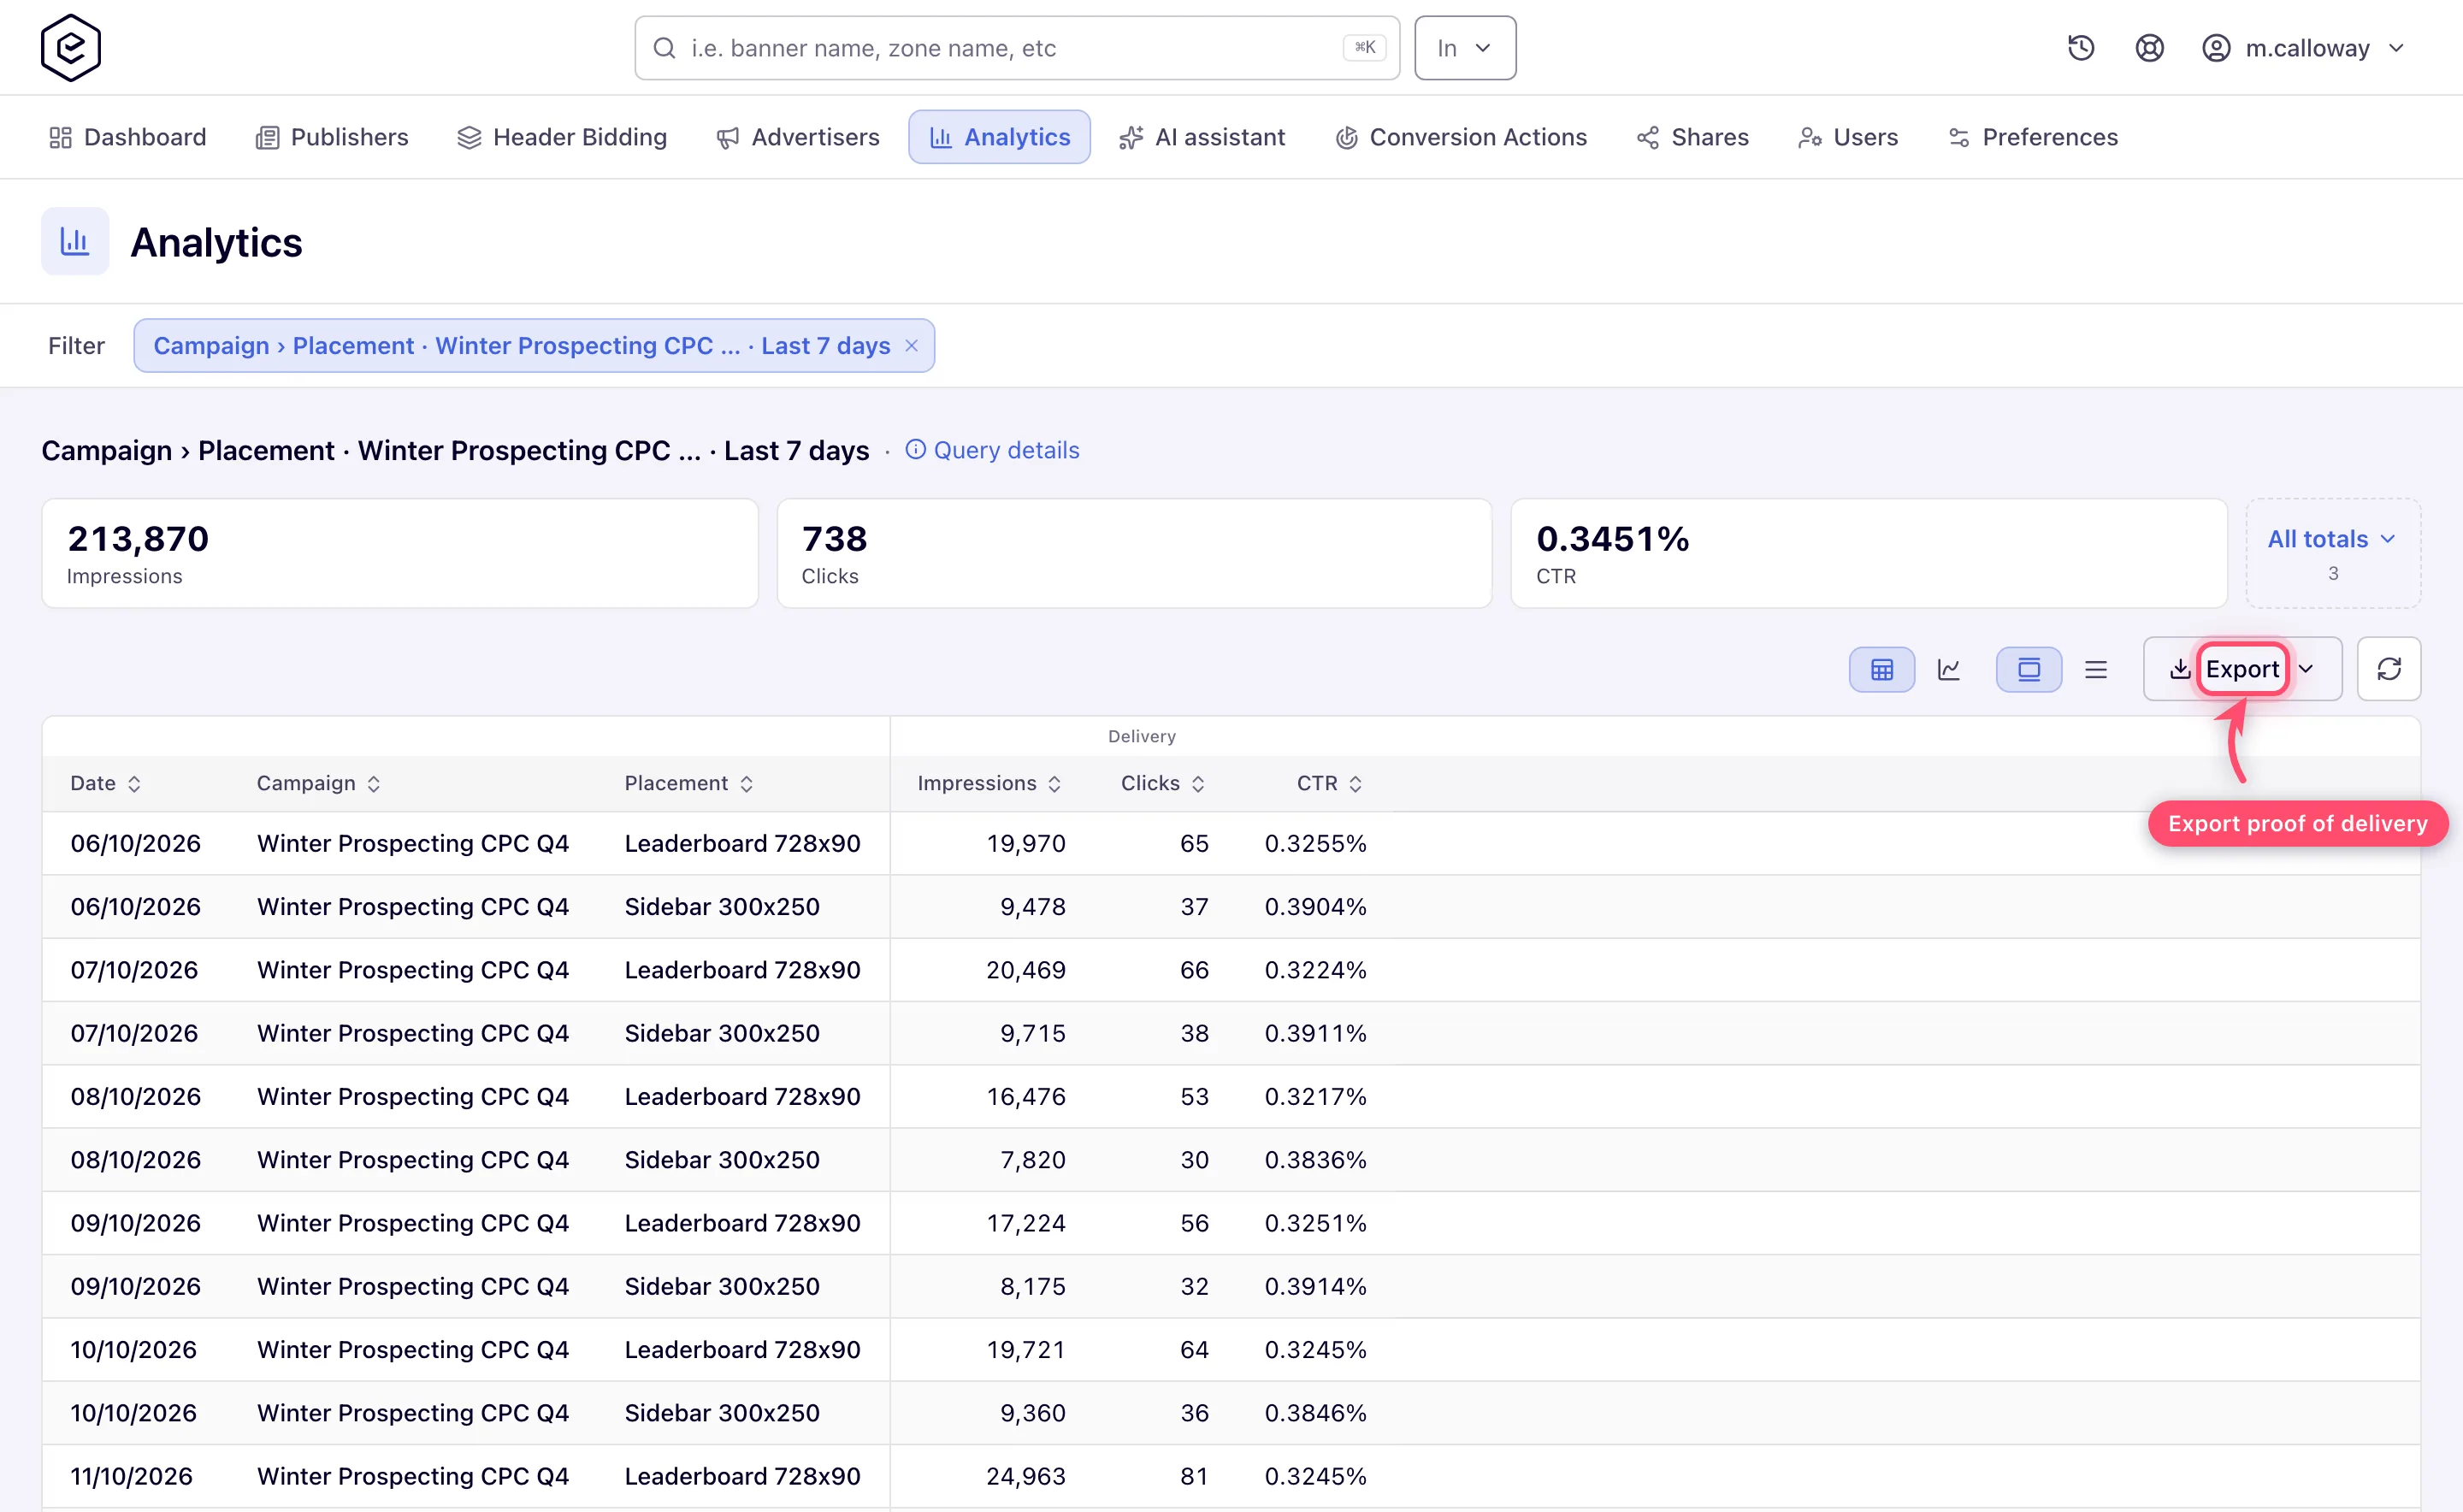Expand the m.calloway account menu

coord(2302,48)
